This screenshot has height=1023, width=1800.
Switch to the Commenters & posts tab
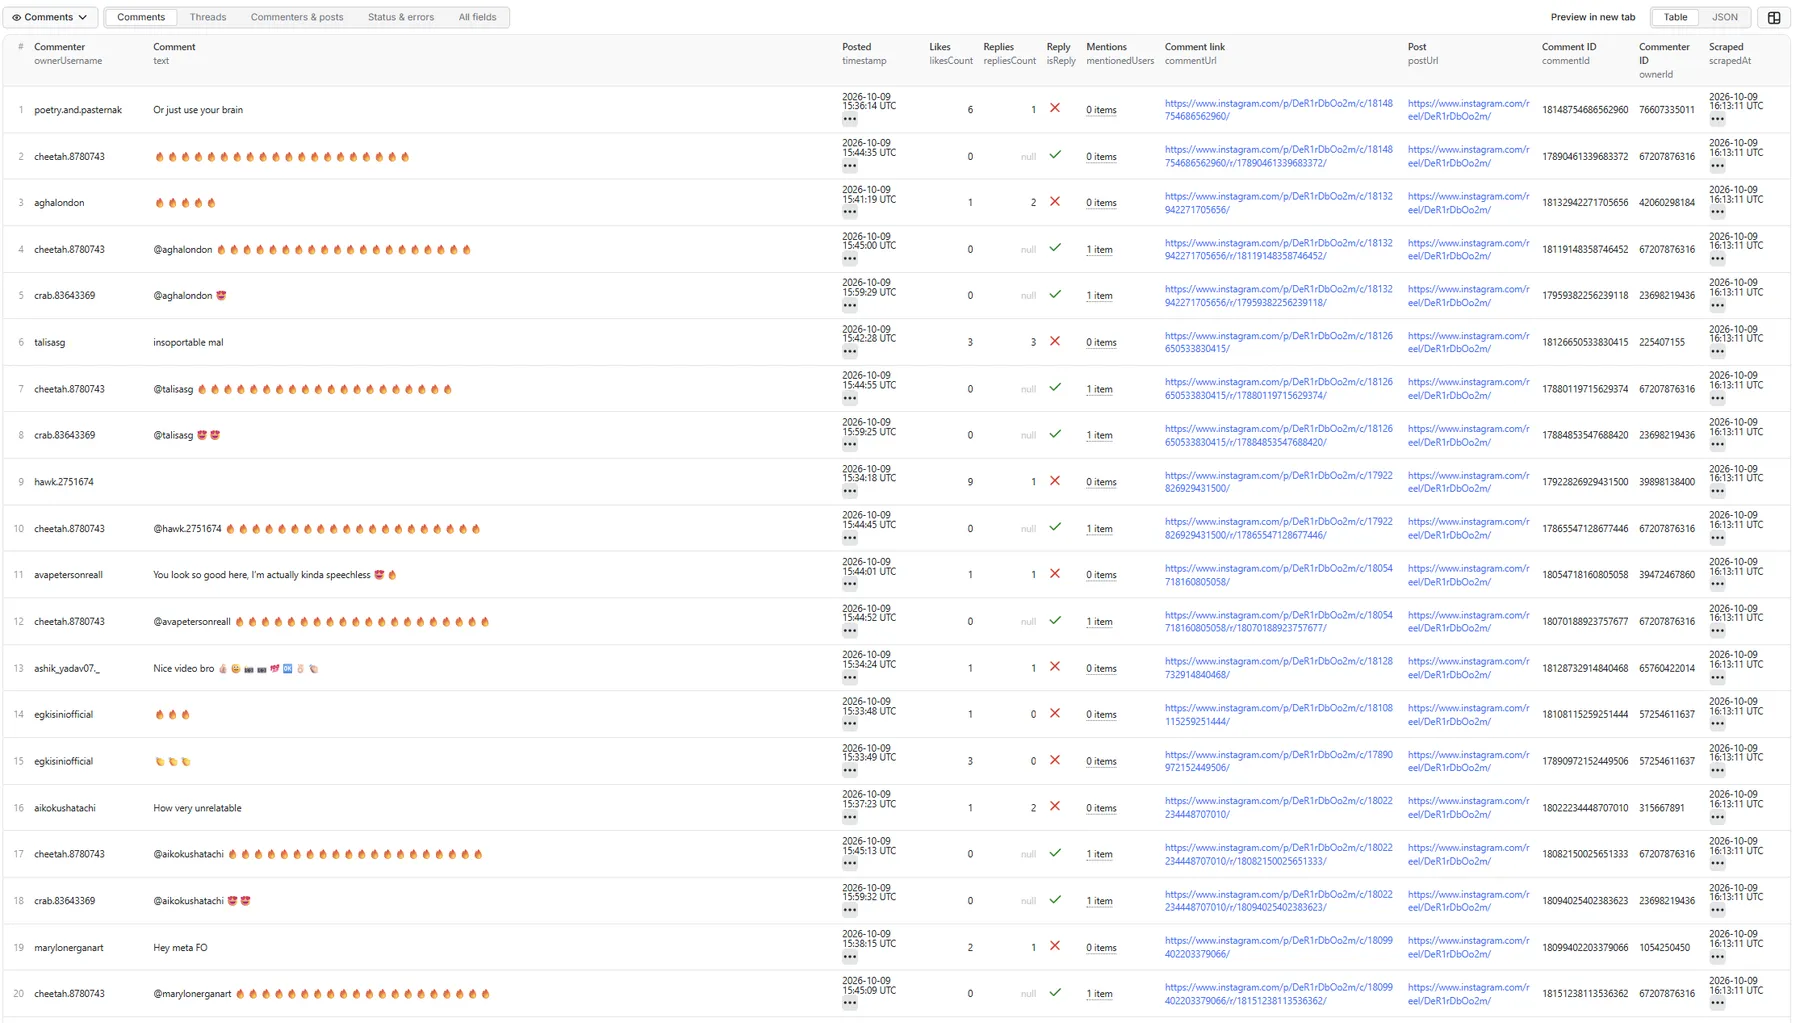coord(297,17)
